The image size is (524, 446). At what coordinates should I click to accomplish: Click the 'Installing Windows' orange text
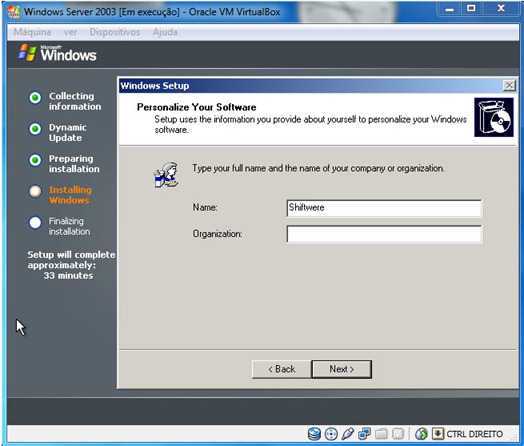pos(70,195)
